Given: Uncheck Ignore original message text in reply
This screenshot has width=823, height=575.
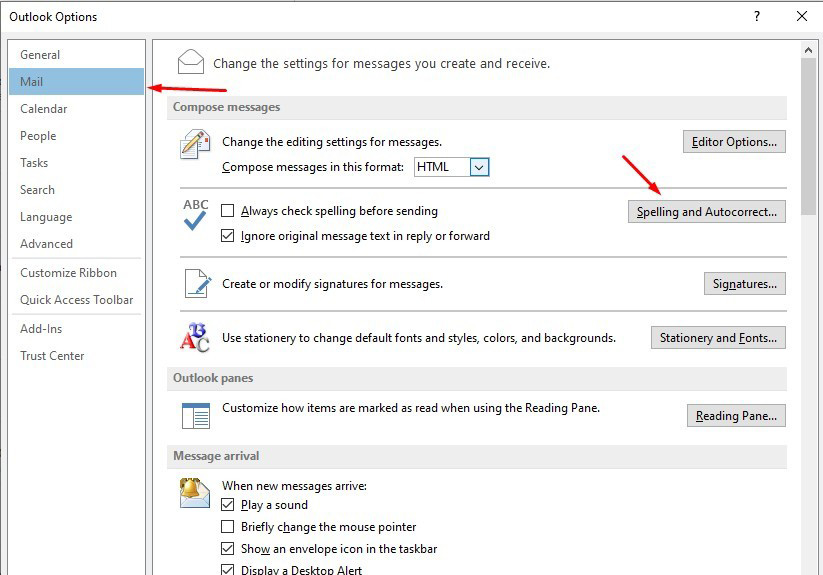Looking at the screenshot, I should (228, 236).
